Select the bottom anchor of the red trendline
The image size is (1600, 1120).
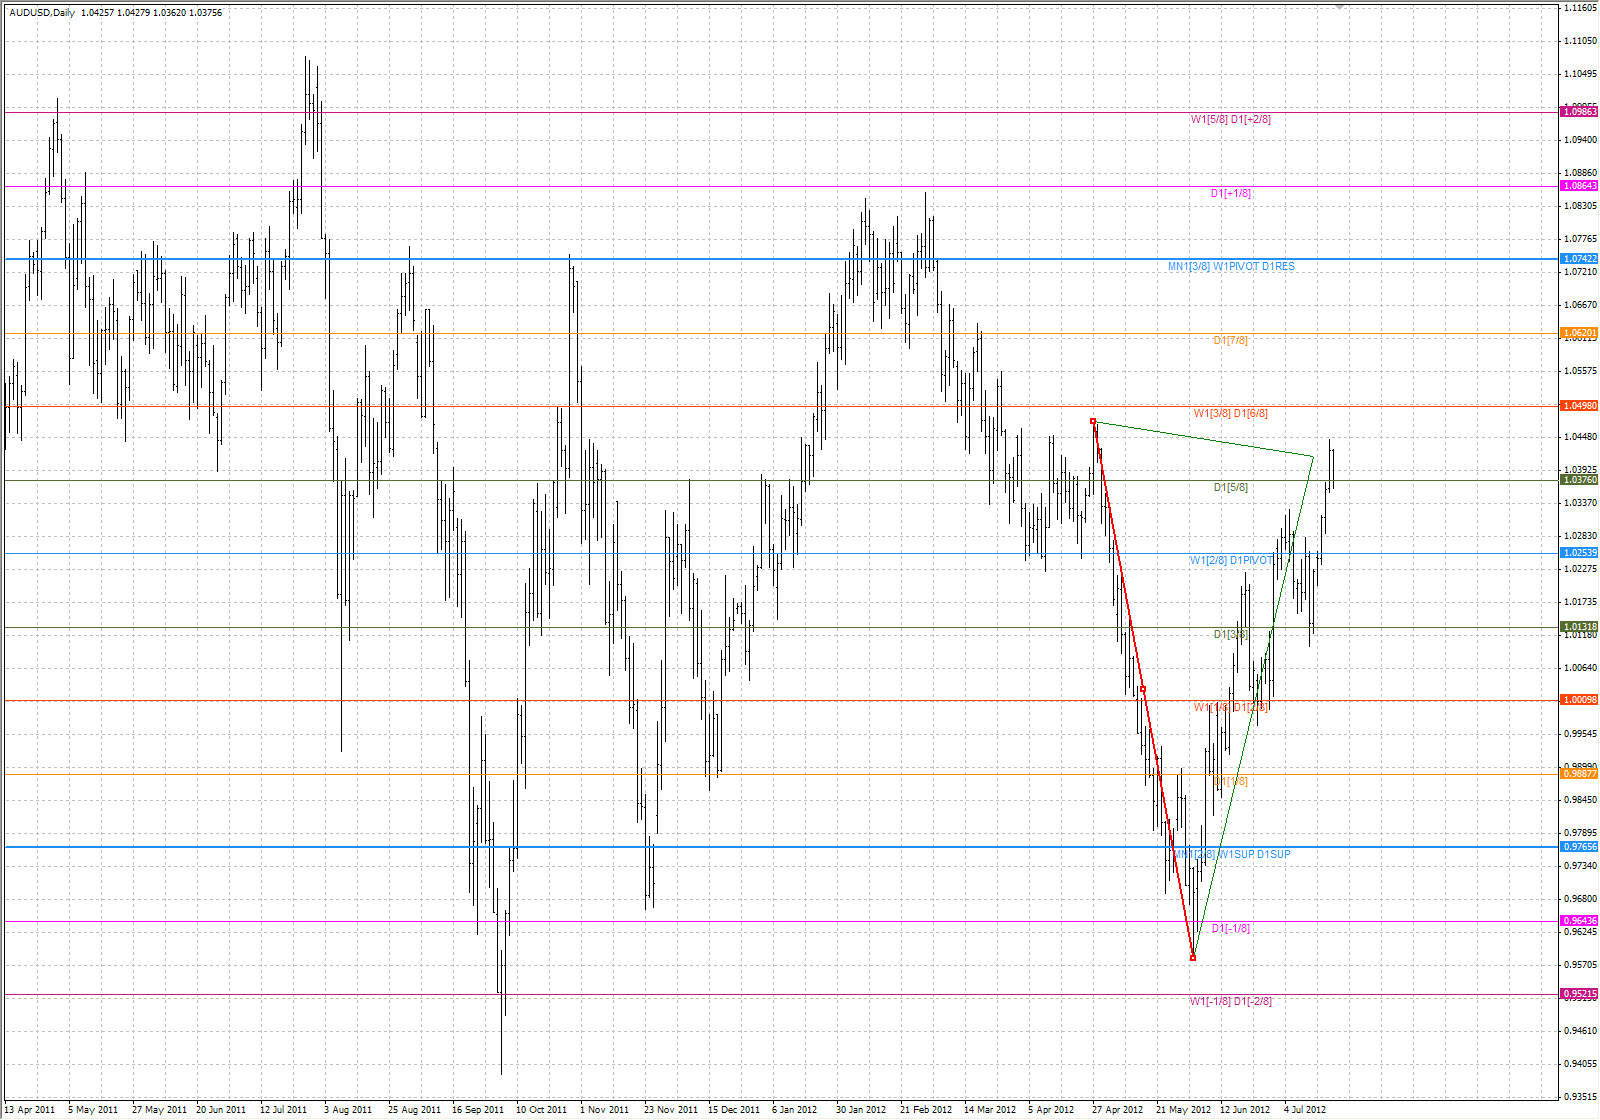coord(1193,958)
